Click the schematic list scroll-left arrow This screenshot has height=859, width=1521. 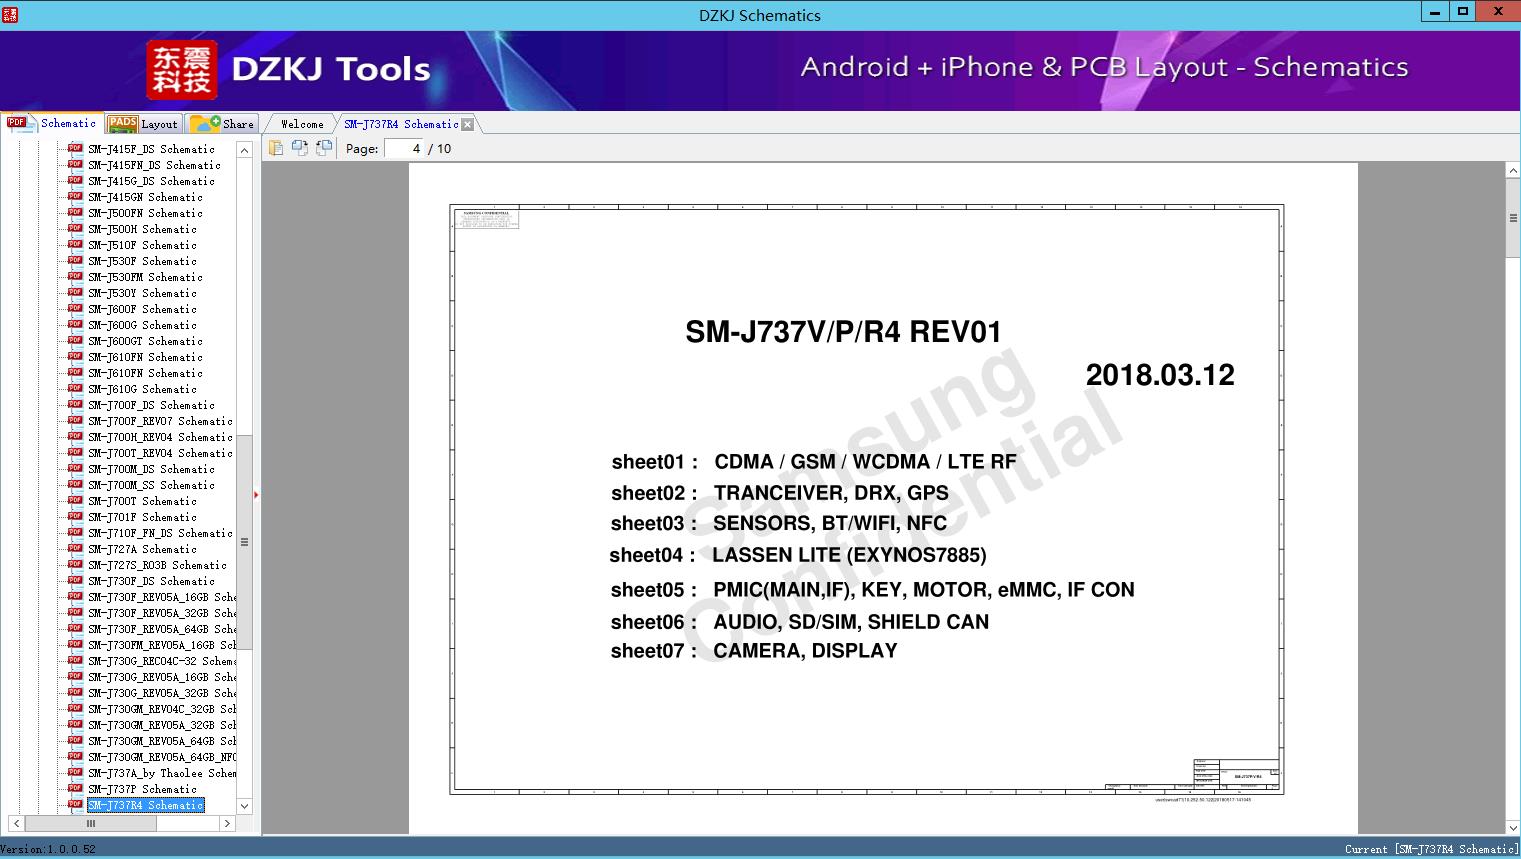(x=16, y=823)
